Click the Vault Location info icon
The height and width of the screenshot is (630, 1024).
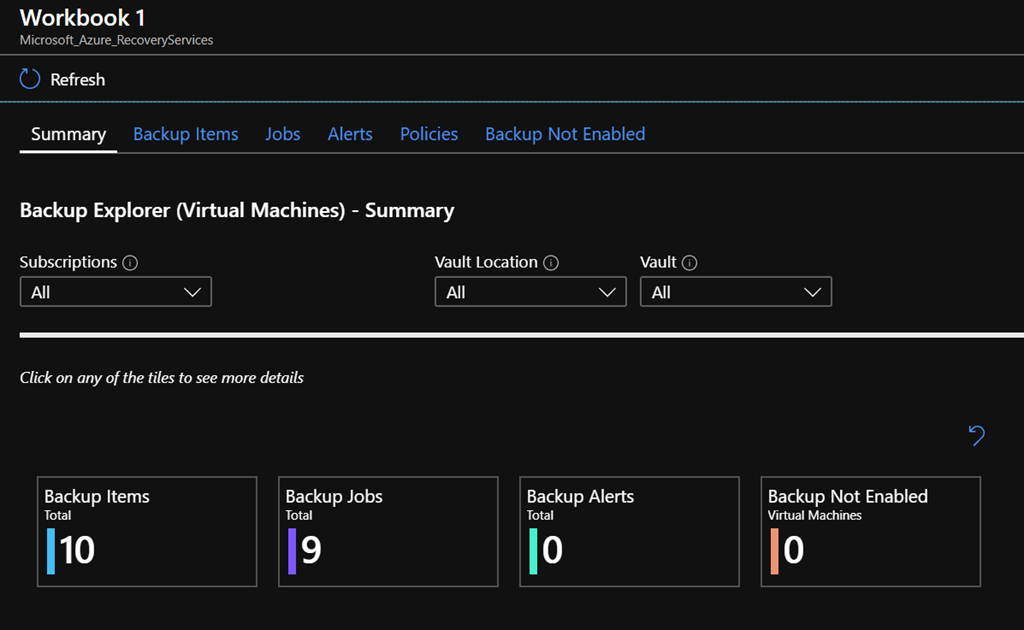(x=550, y=263)
